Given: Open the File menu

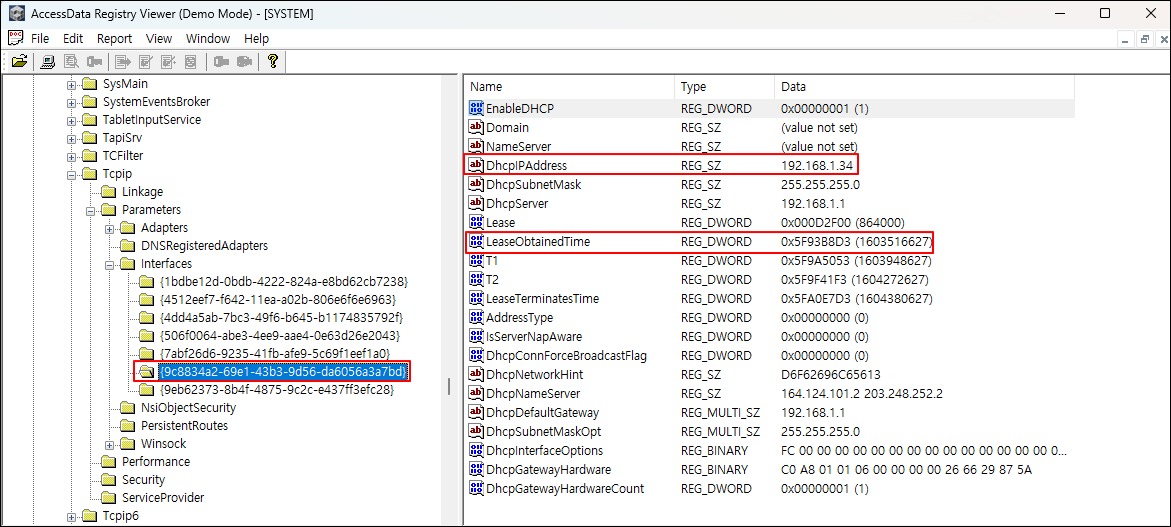Looking at the screenshot, I should [40, 38].
